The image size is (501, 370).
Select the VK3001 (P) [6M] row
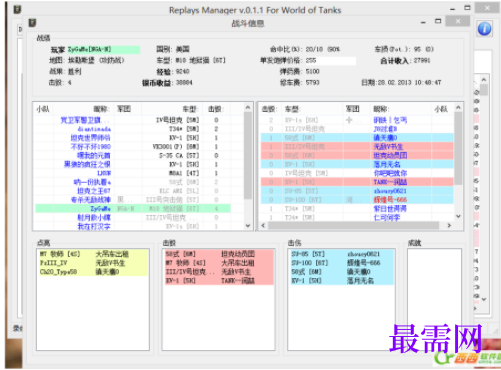[x=133, y=146]
